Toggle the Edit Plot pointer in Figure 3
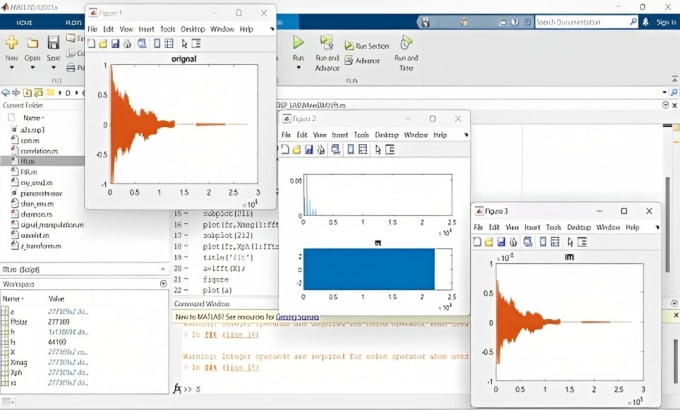 [x=570, y=242]
